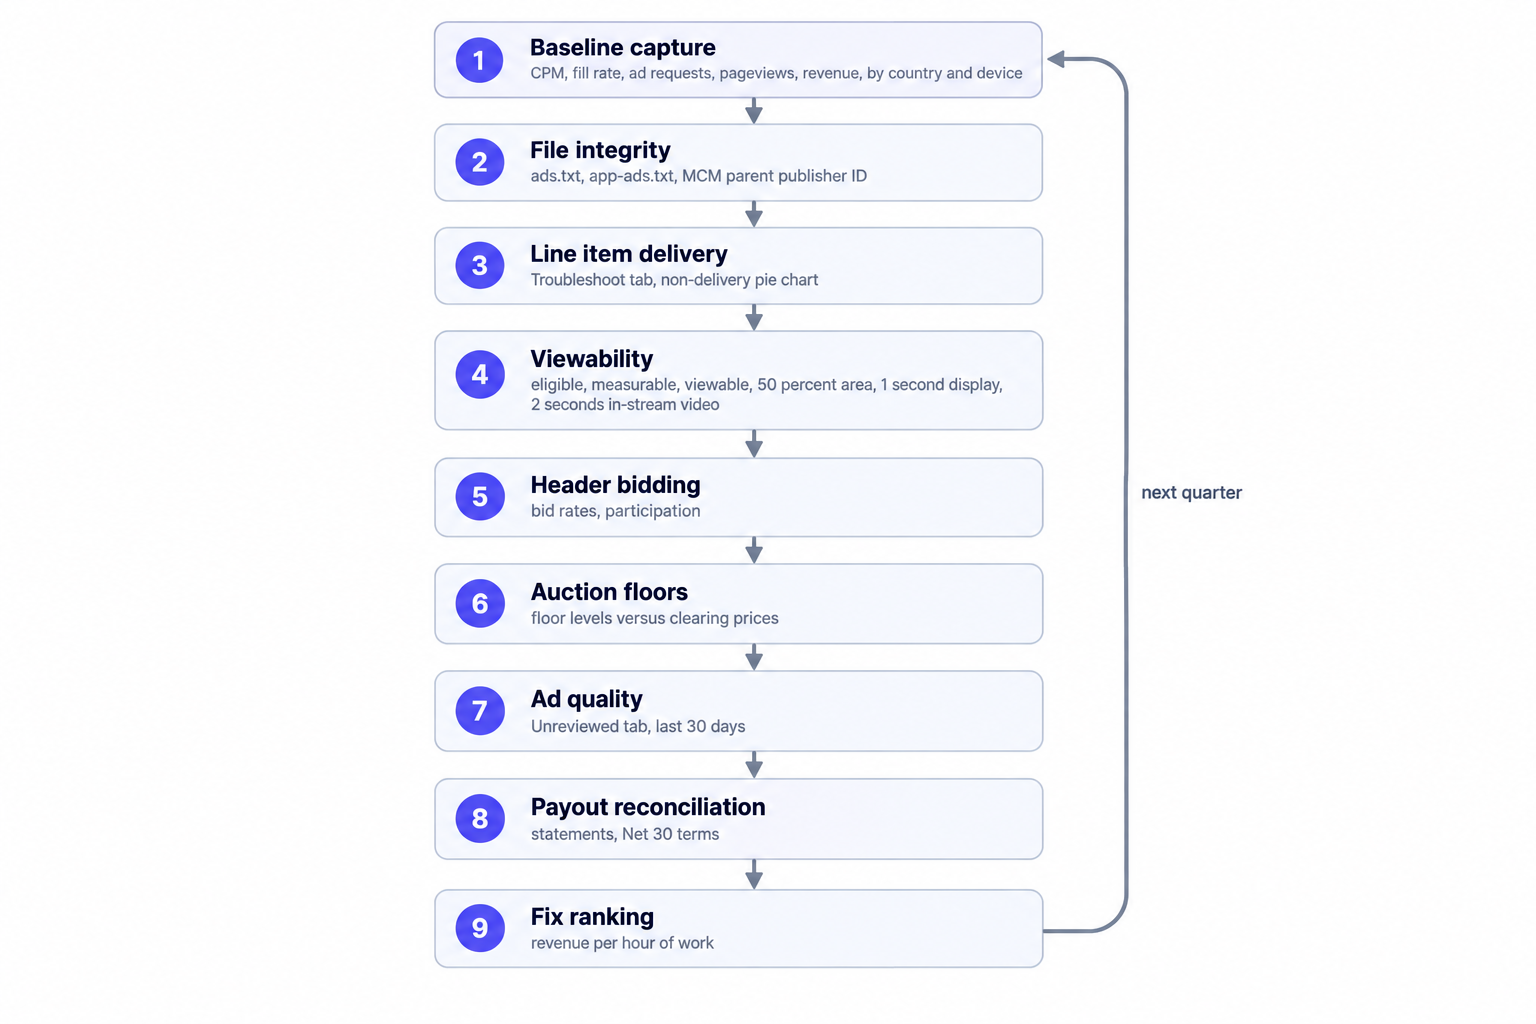The height and width of the screenshot is (1024, 1536).
Task: Click the next quarter loop label
Action: coord(1191,493)
